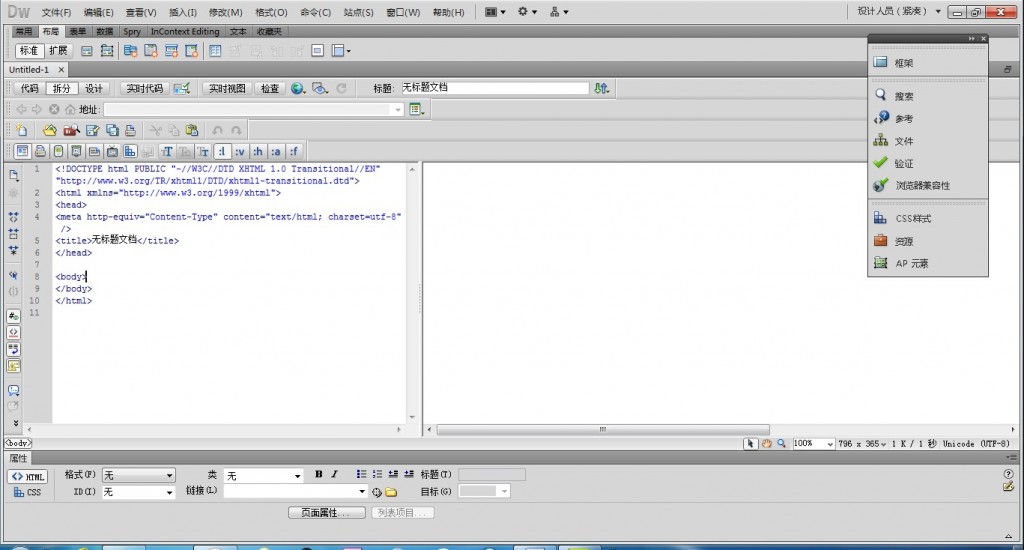Toggle the Expanded (扩展) layout mode
Image resolution: width=1024 pixels, height=550 pixels.
[x=57, y=50]
